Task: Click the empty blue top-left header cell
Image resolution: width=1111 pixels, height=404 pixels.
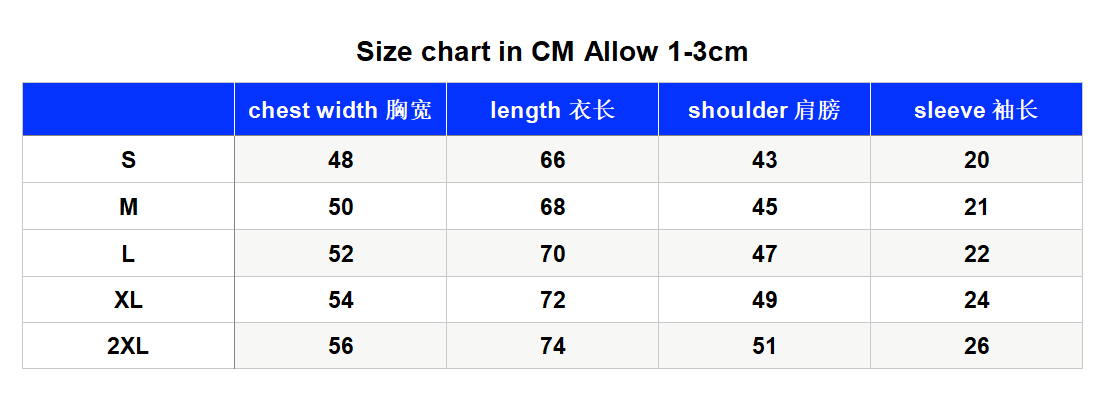Action: click(x=128, y=110)
